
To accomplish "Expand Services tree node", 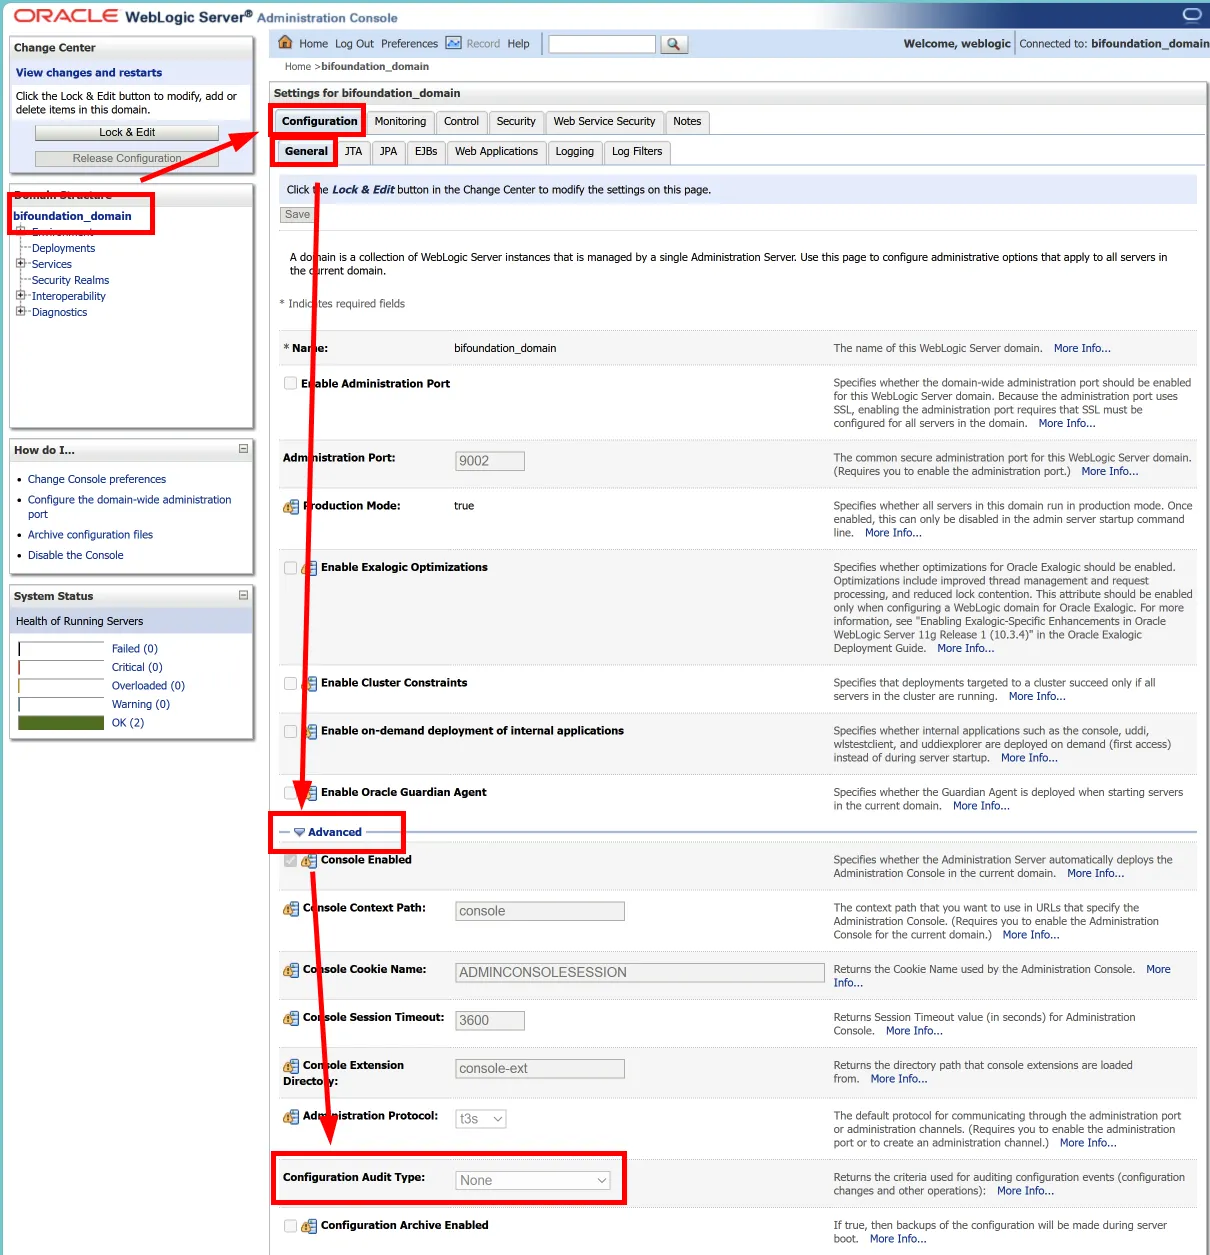I will click(x=20, y=264).
